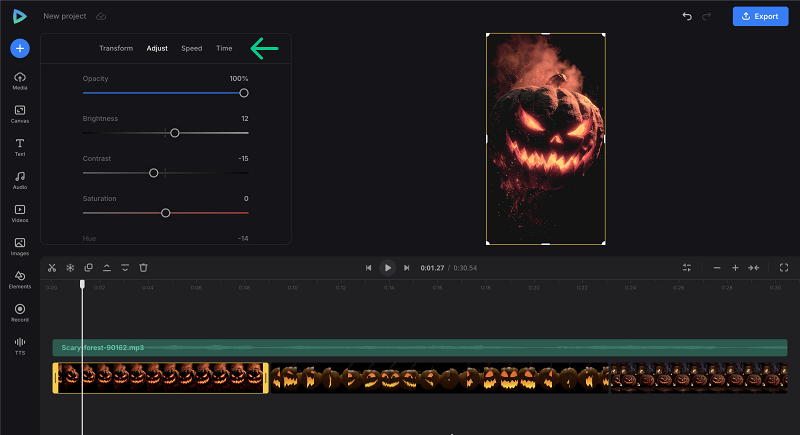Screen dimensions: 800x435
Task: Click the Brightness slider handle
Action: 174,133
